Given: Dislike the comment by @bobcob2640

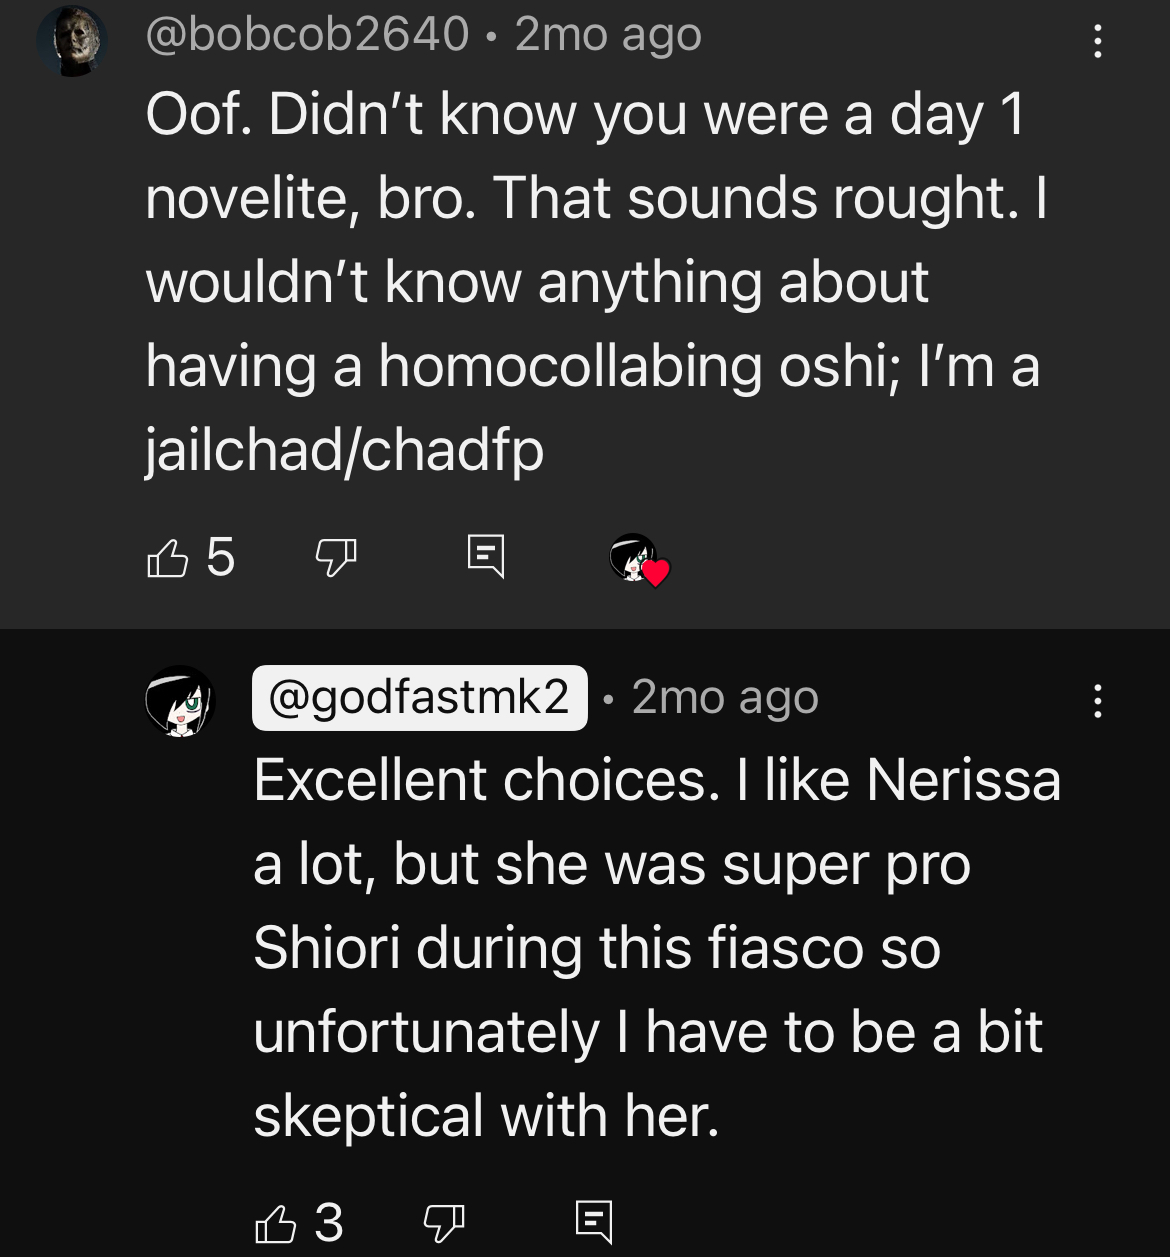Looking at the screenshot, I should pos(336,556).
